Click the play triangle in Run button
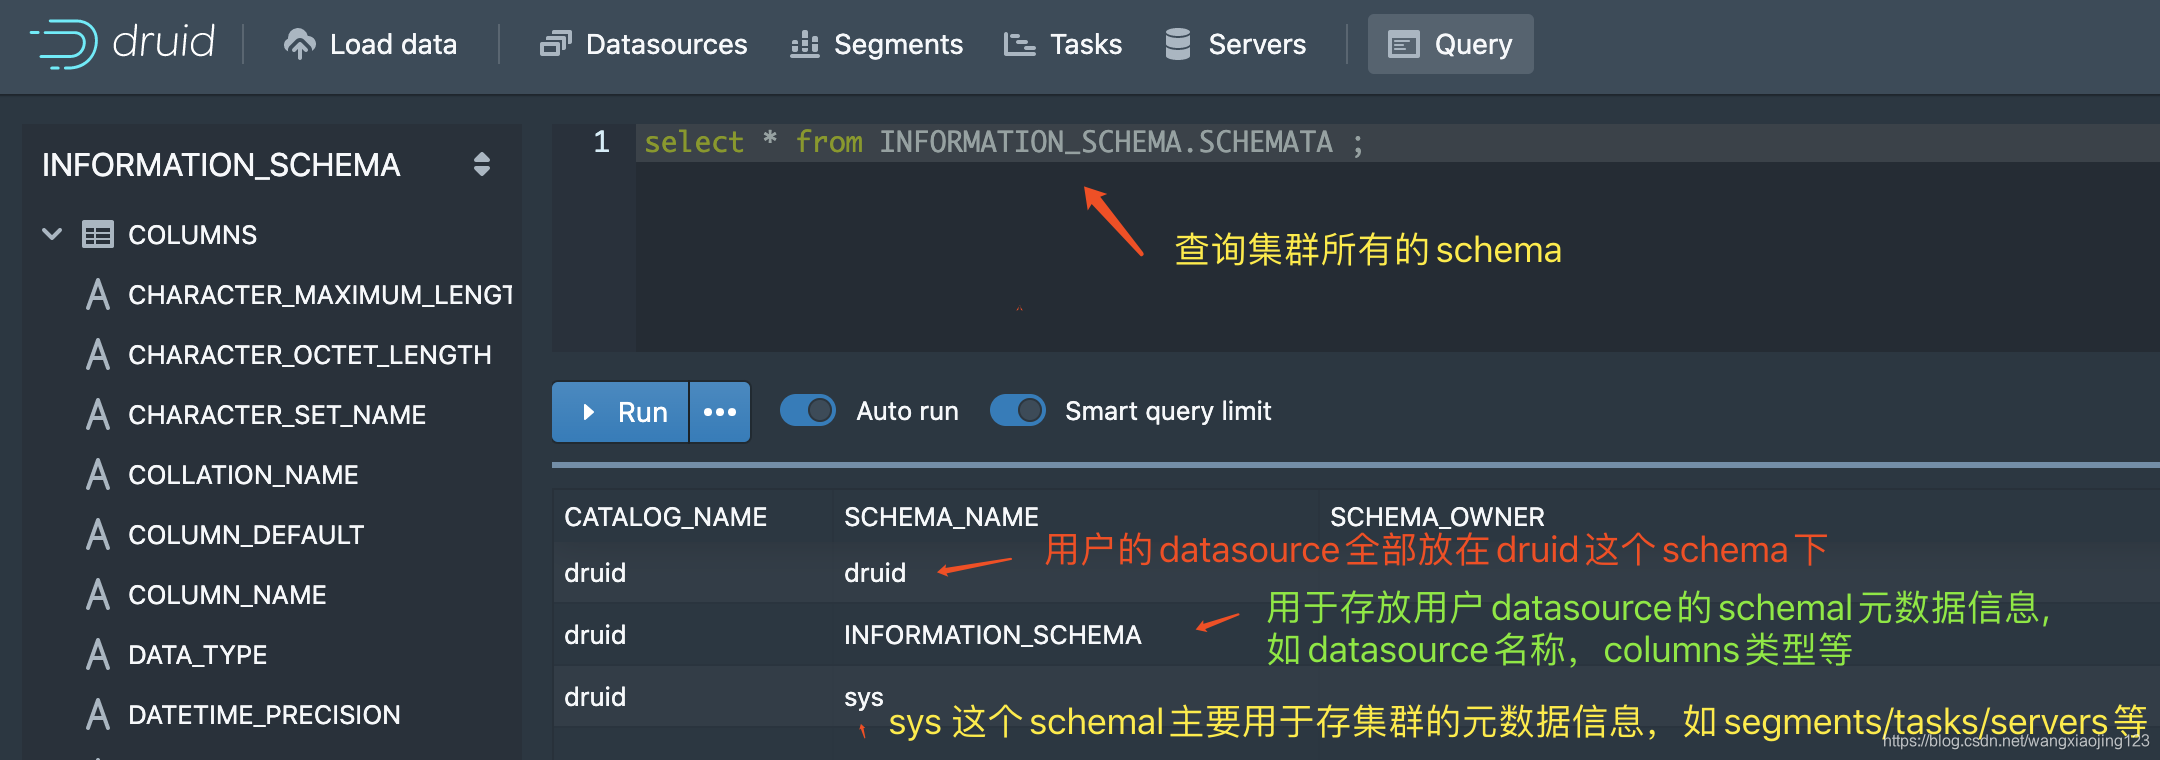The image size is (2160, 760). pos(588,412)
